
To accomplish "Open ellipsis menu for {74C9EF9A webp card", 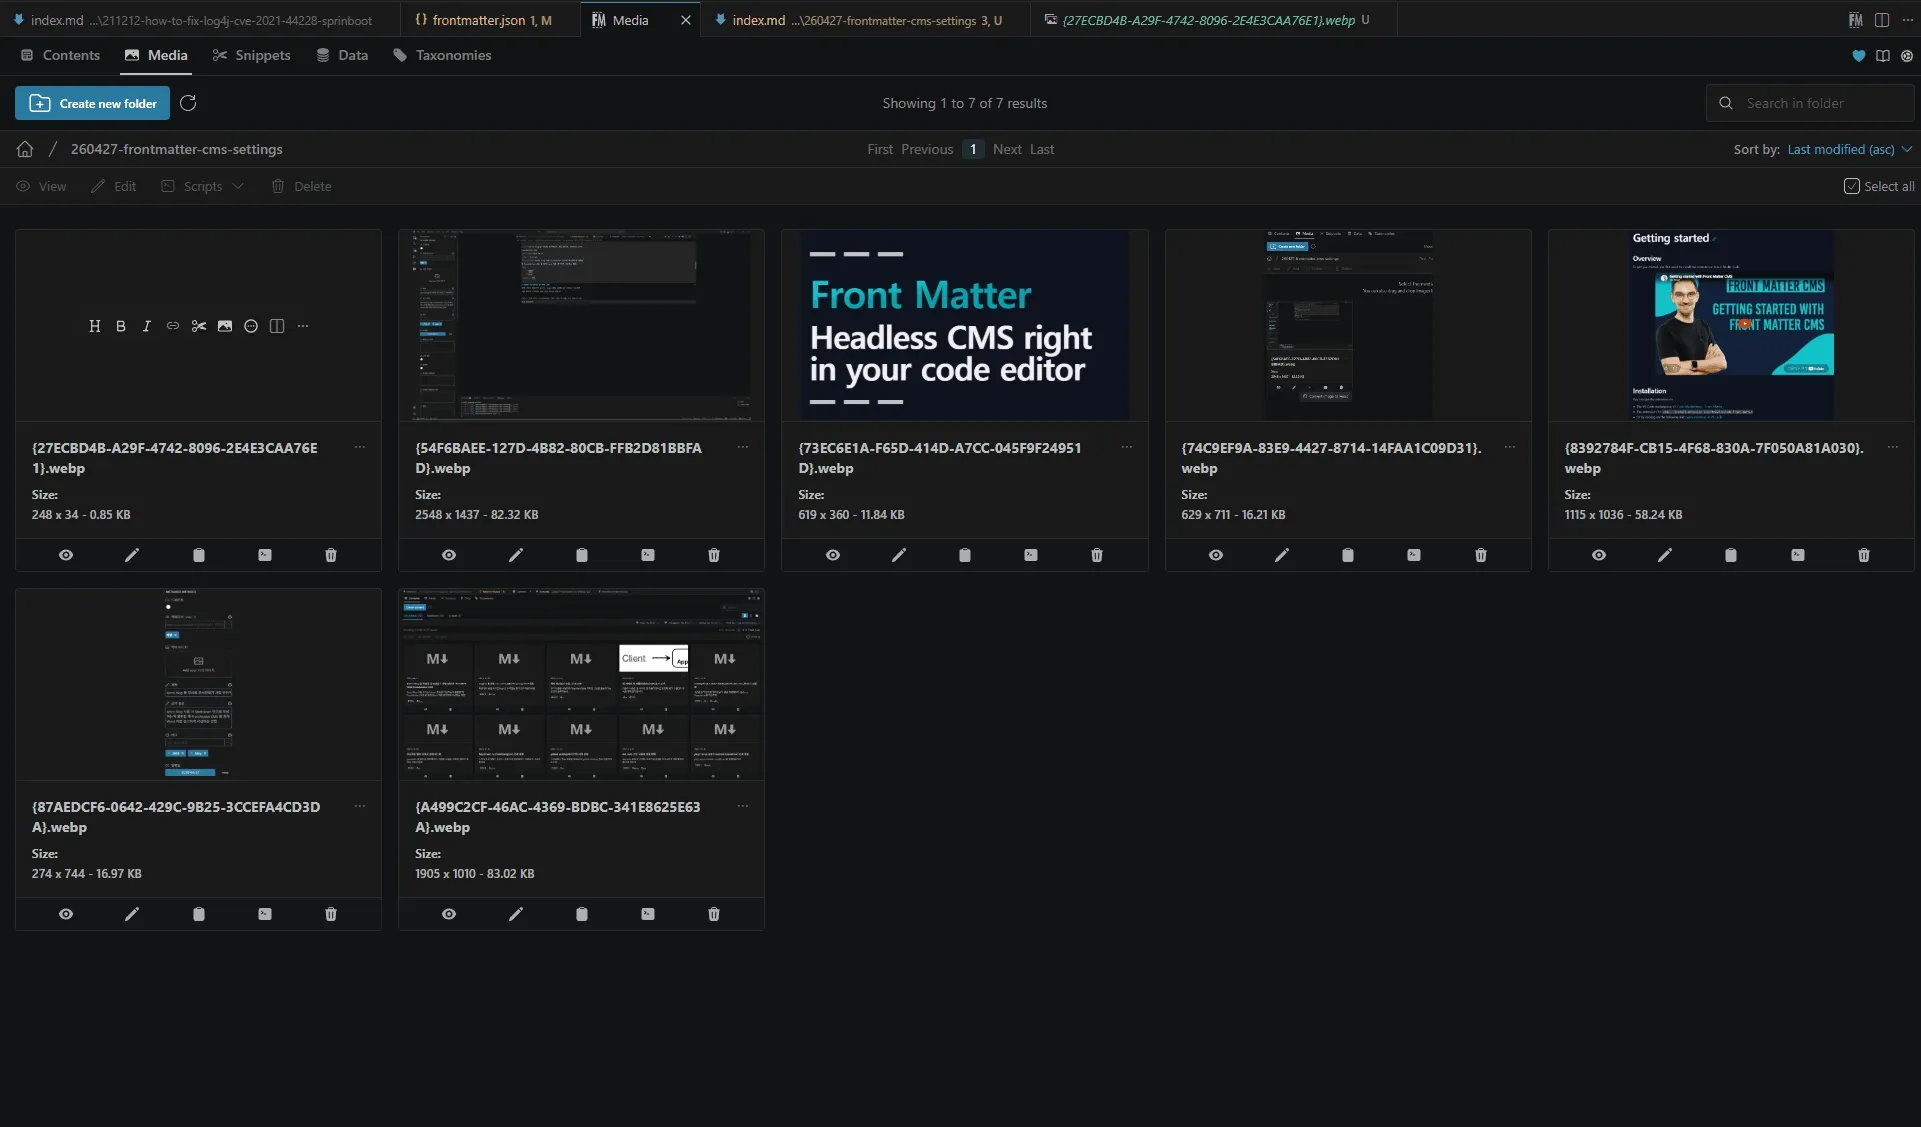I will 1510,447.
